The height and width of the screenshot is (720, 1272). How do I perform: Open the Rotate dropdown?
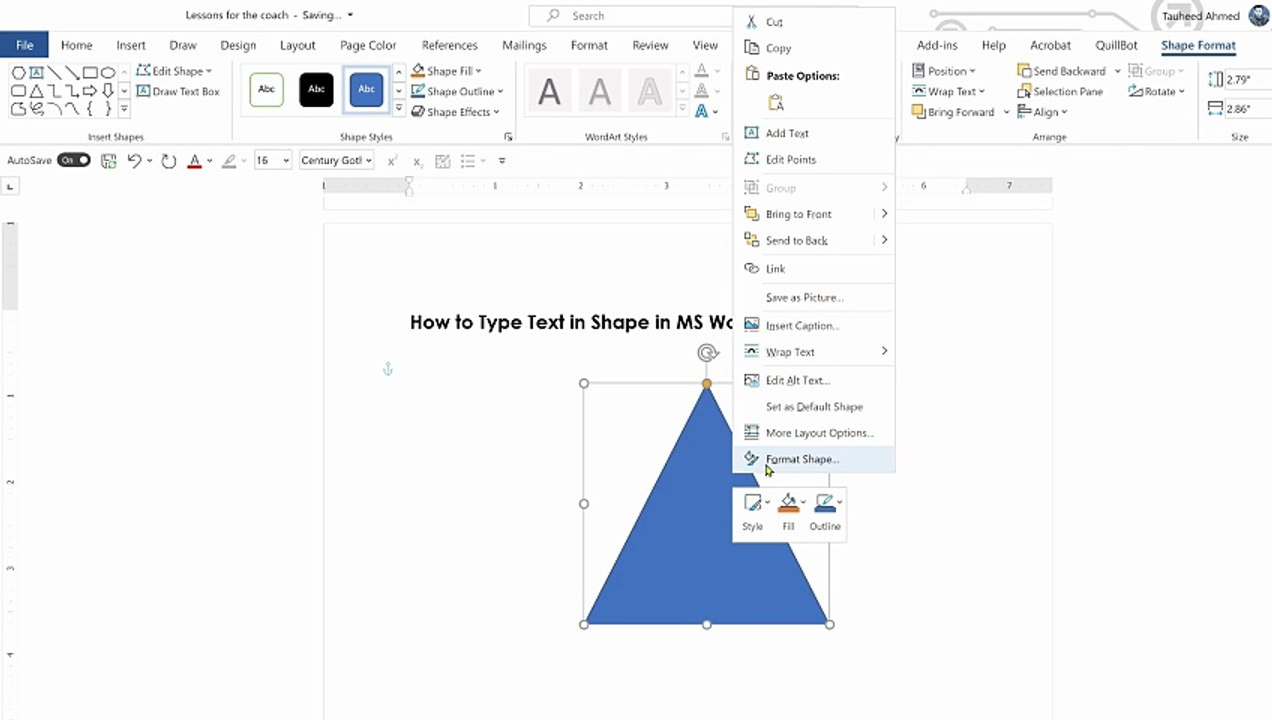[x=1156, y=91]
